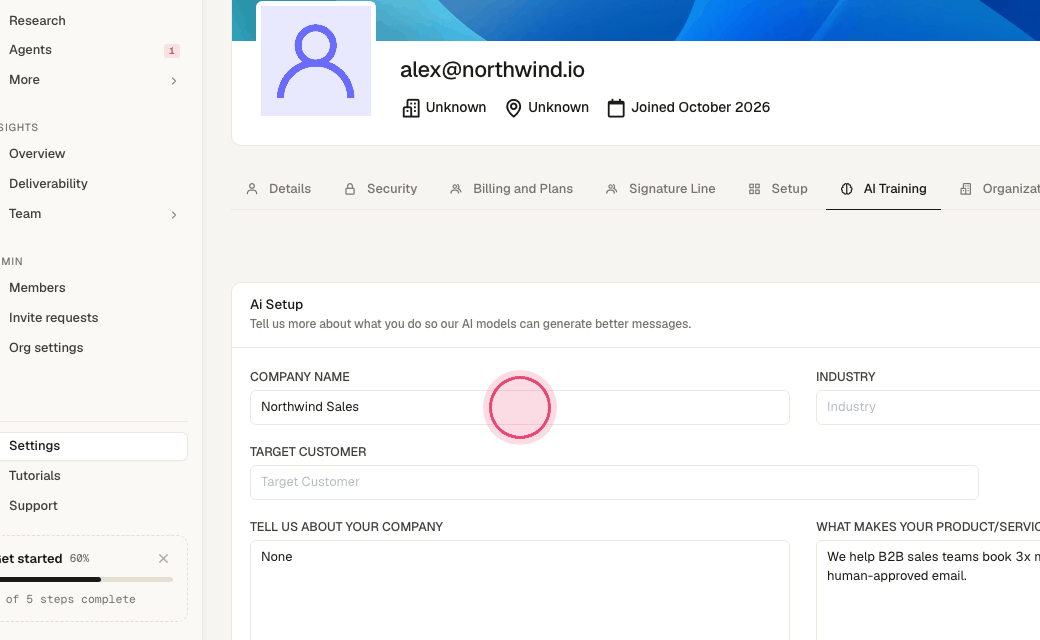
Task: Click the building icon next to first Unknown
Action: (411, 108)
